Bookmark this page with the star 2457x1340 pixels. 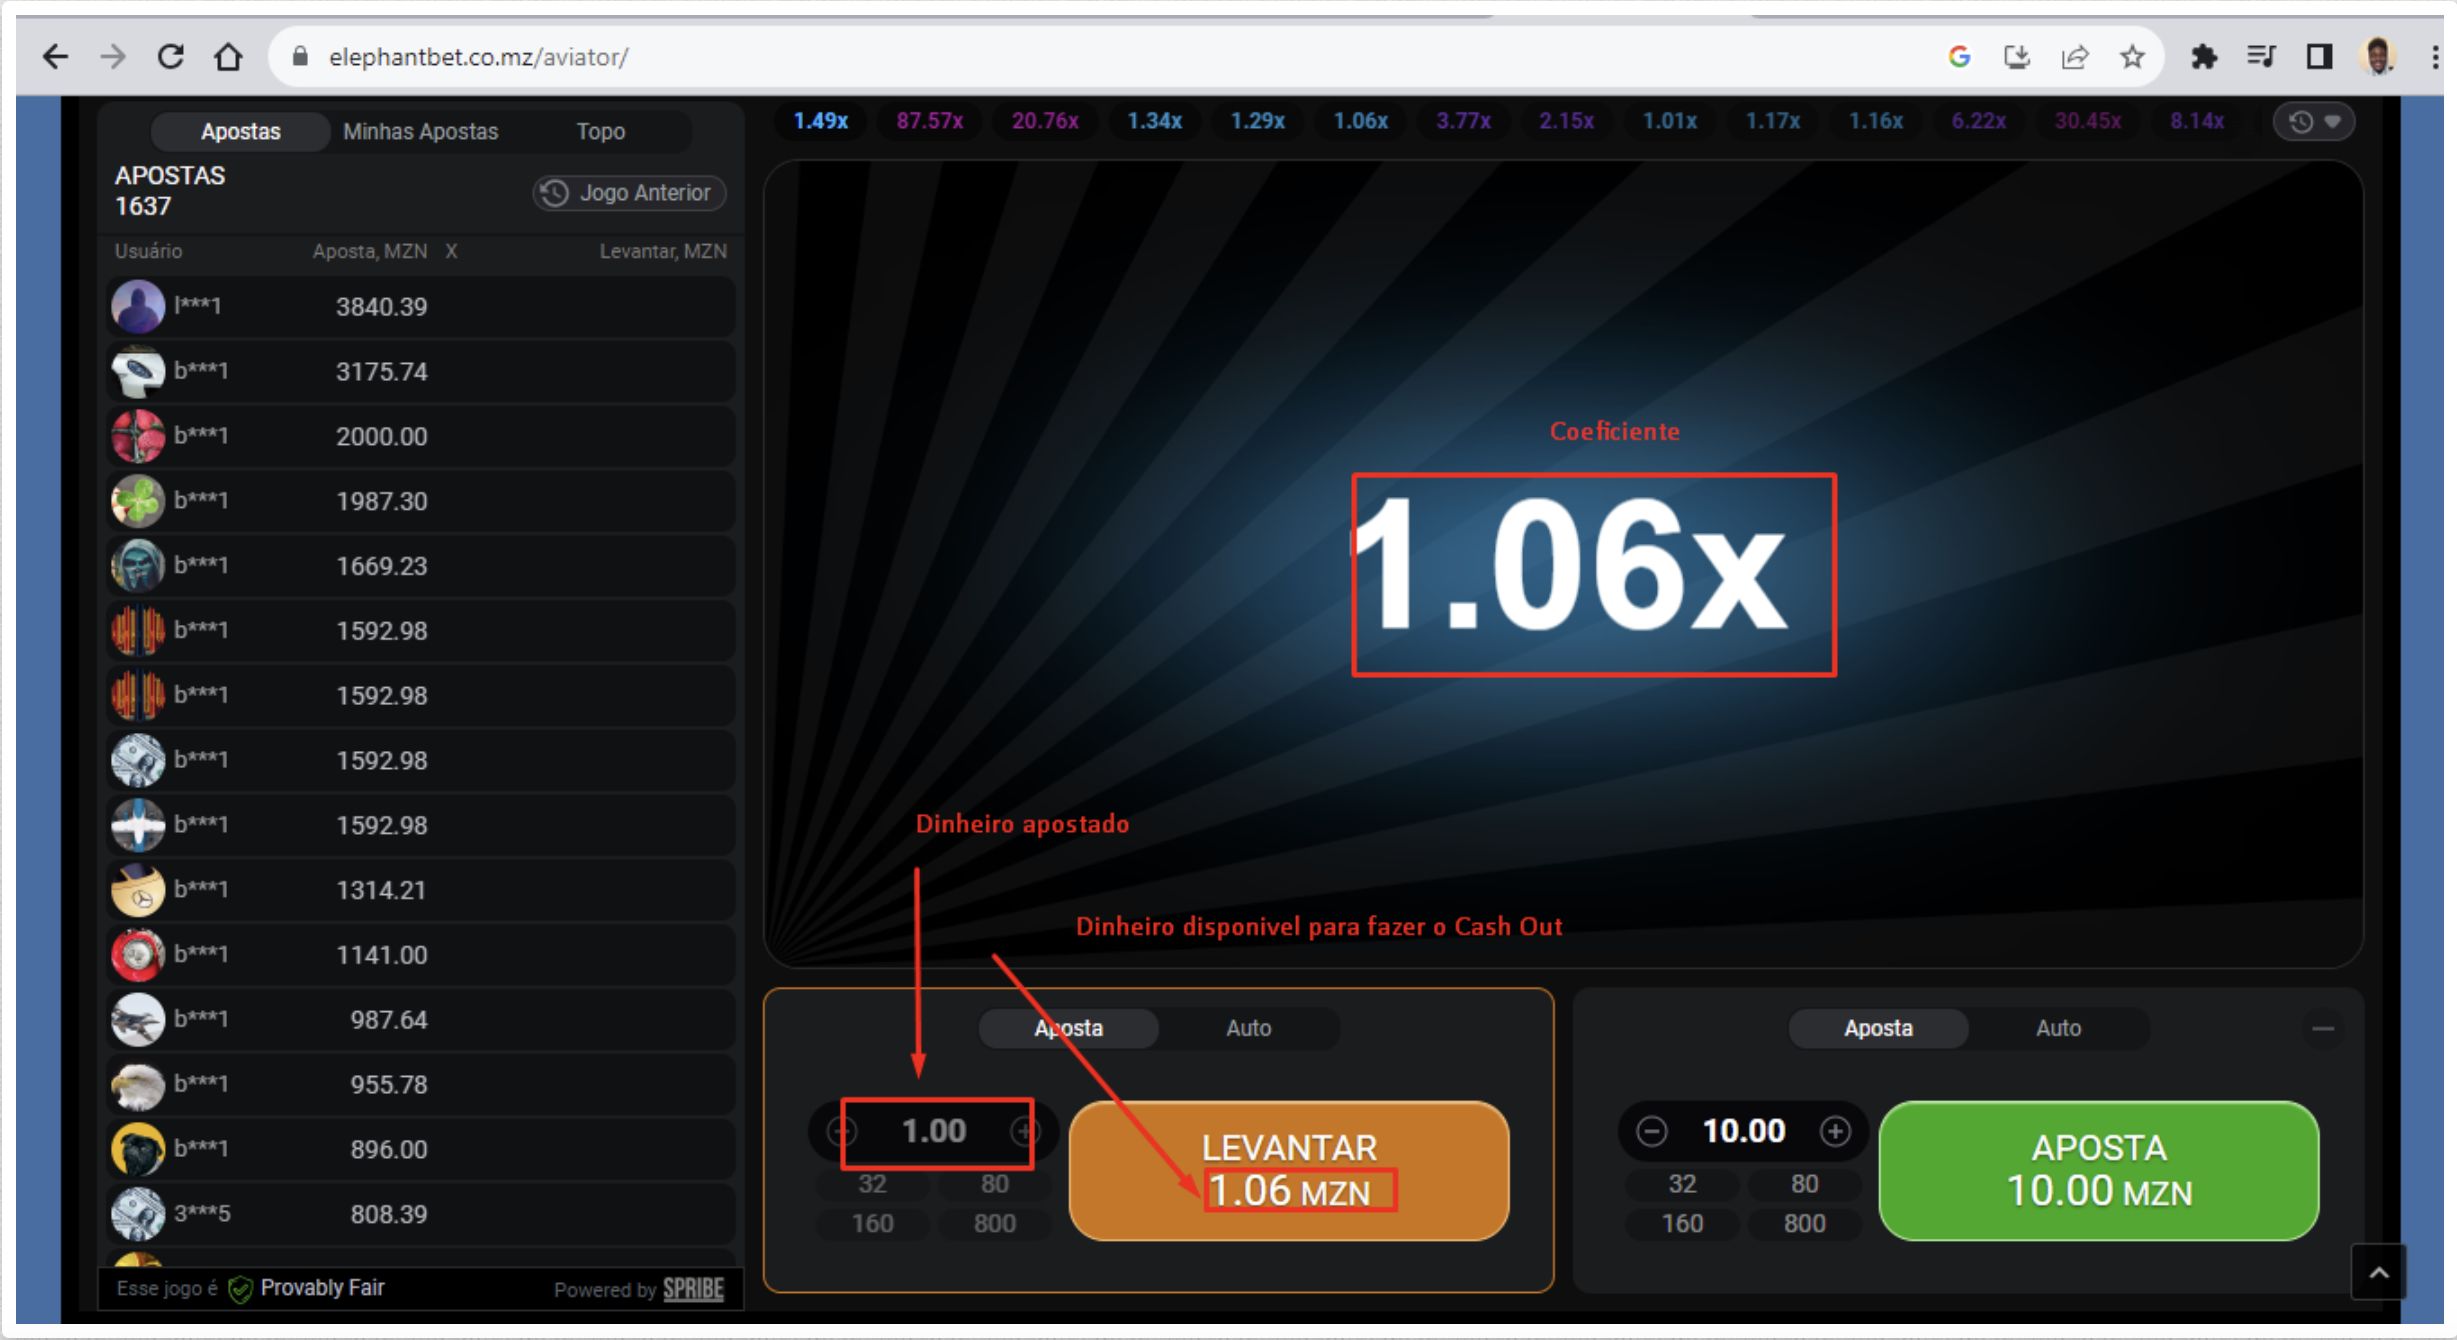pos(2132,57)
